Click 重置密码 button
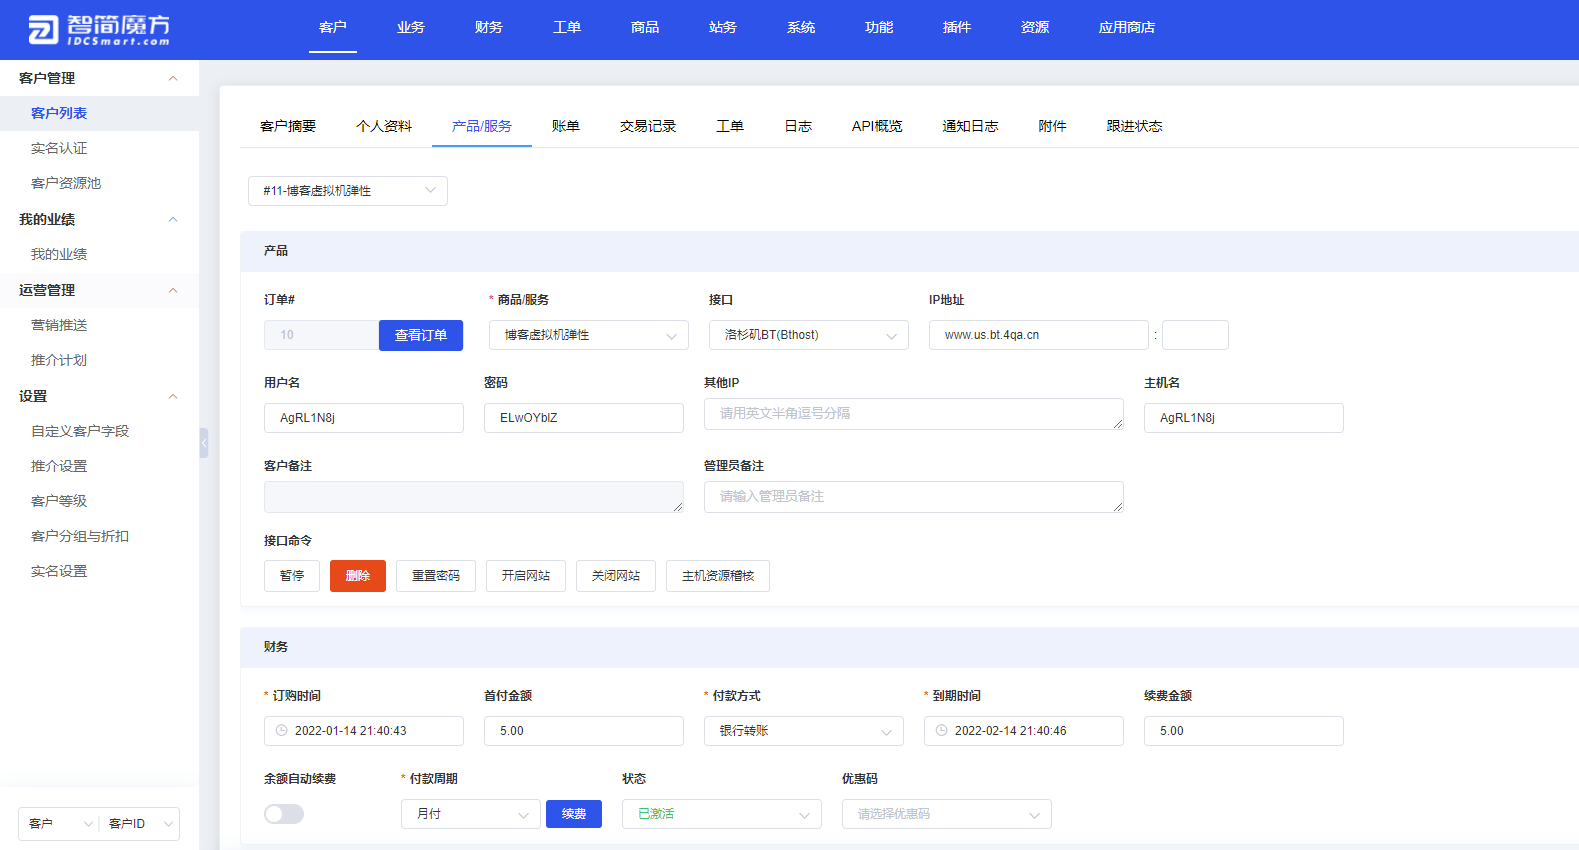This screenshot has width=1579, height=850. 436,576
